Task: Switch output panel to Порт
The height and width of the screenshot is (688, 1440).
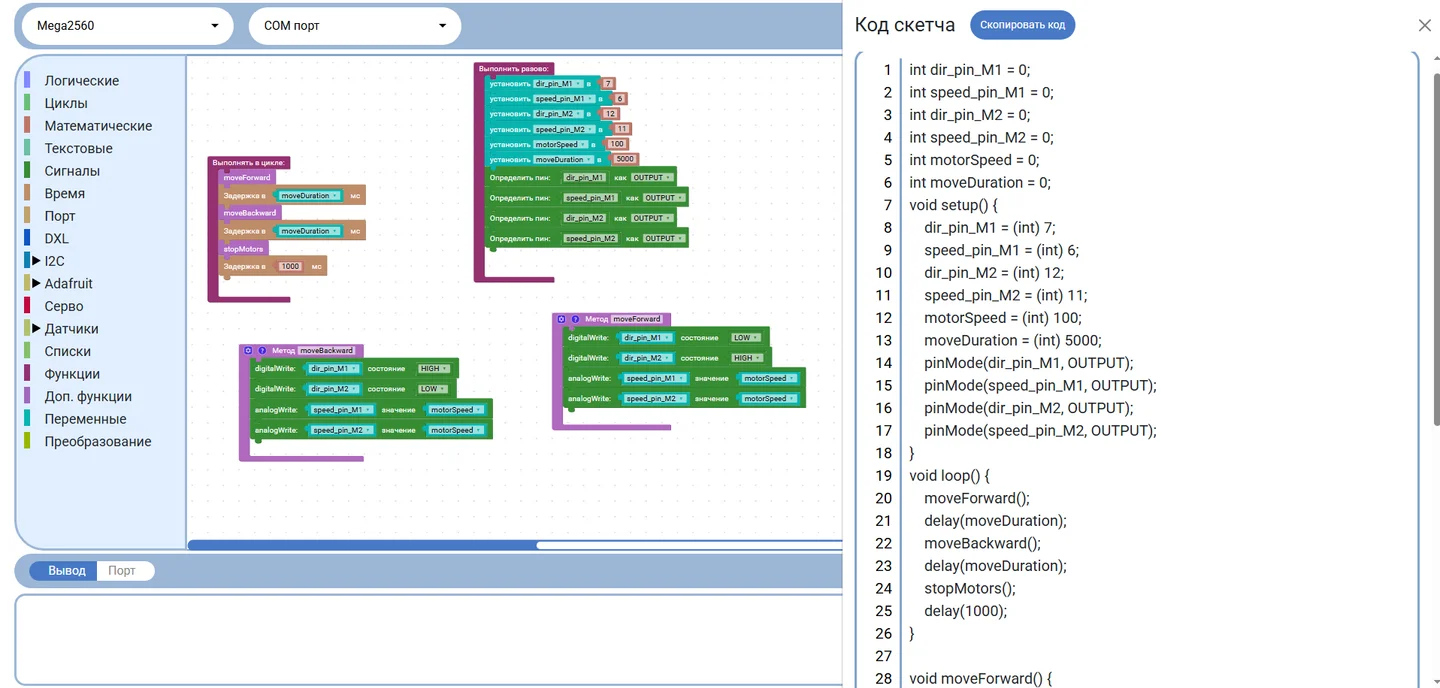Action: tap(123, 571)
